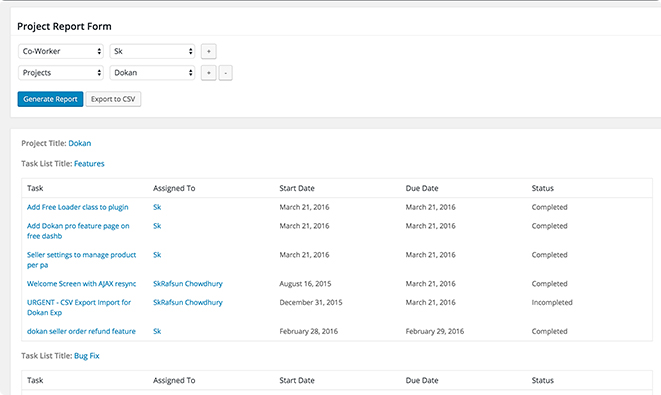
Task: Add a filter row from the Projects row plus button
Action: pos(209,73)
